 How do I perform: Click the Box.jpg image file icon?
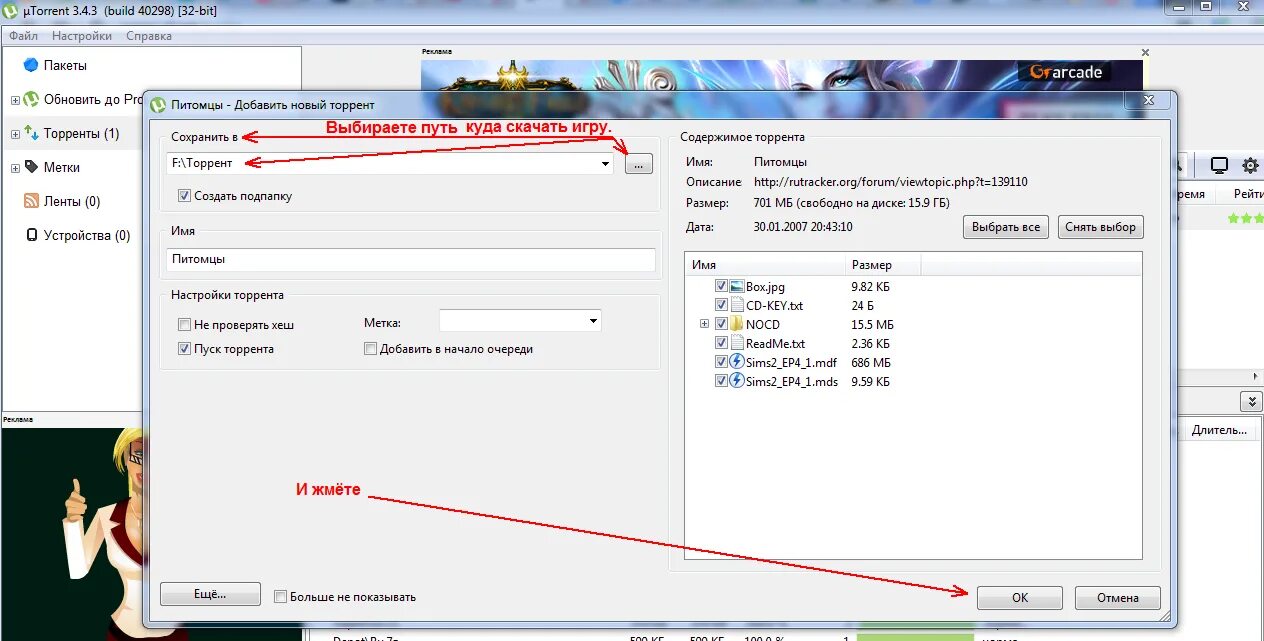[x=737, y=286]
